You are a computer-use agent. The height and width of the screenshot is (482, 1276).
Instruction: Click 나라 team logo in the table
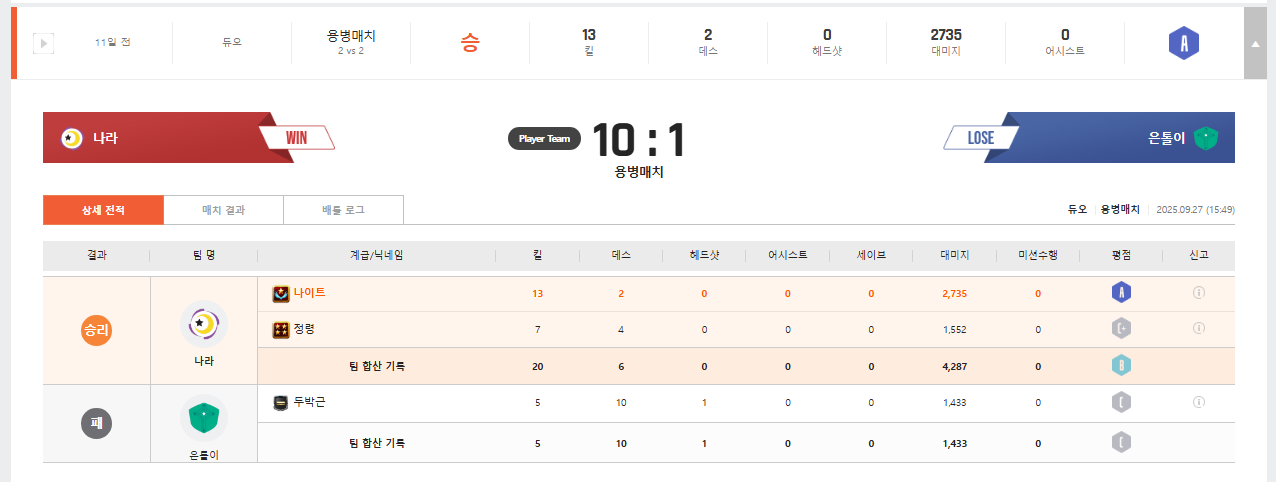(x=204, y=323)
